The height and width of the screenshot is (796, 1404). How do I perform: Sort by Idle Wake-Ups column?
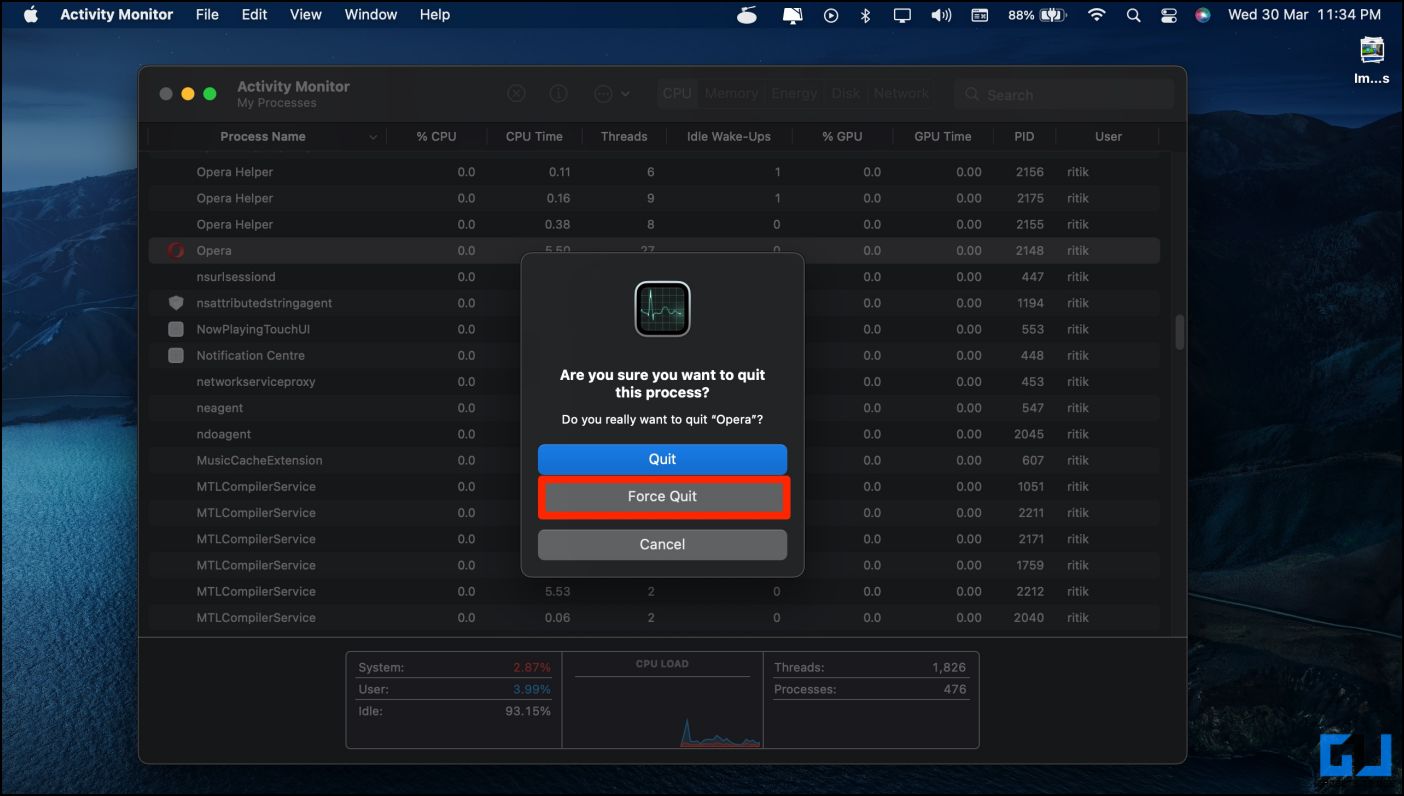pos(729,136)
